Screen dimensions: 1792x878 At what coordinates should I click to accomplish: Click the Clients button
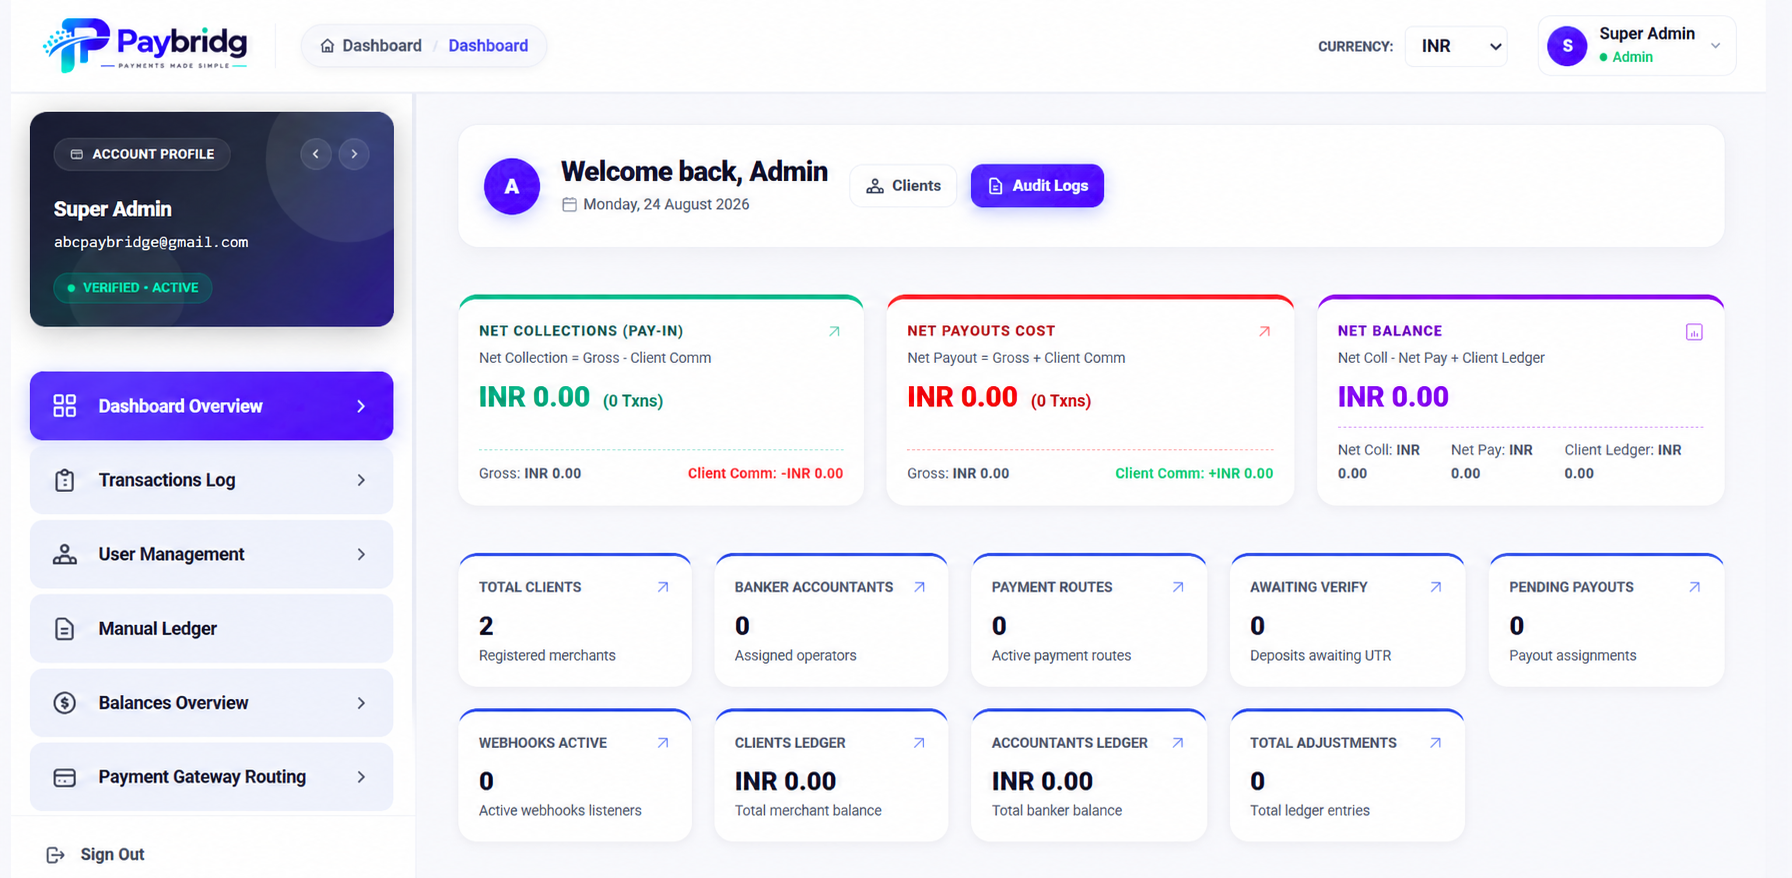903,186
